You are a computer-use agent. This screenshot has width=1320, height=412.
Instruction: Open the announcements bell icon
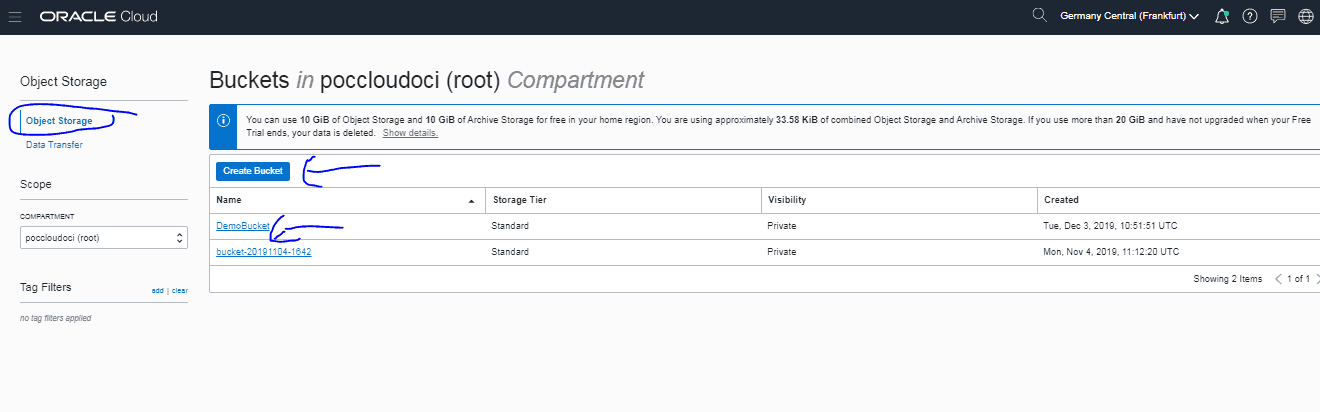[1221, 17]
